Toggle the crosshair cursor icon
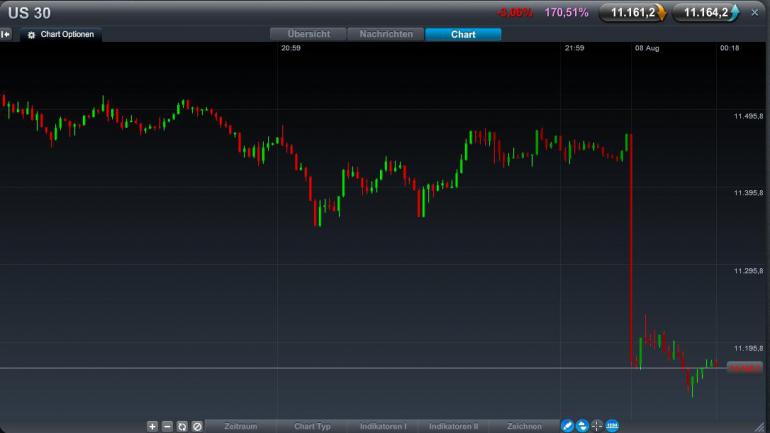 tap(597, 426)
